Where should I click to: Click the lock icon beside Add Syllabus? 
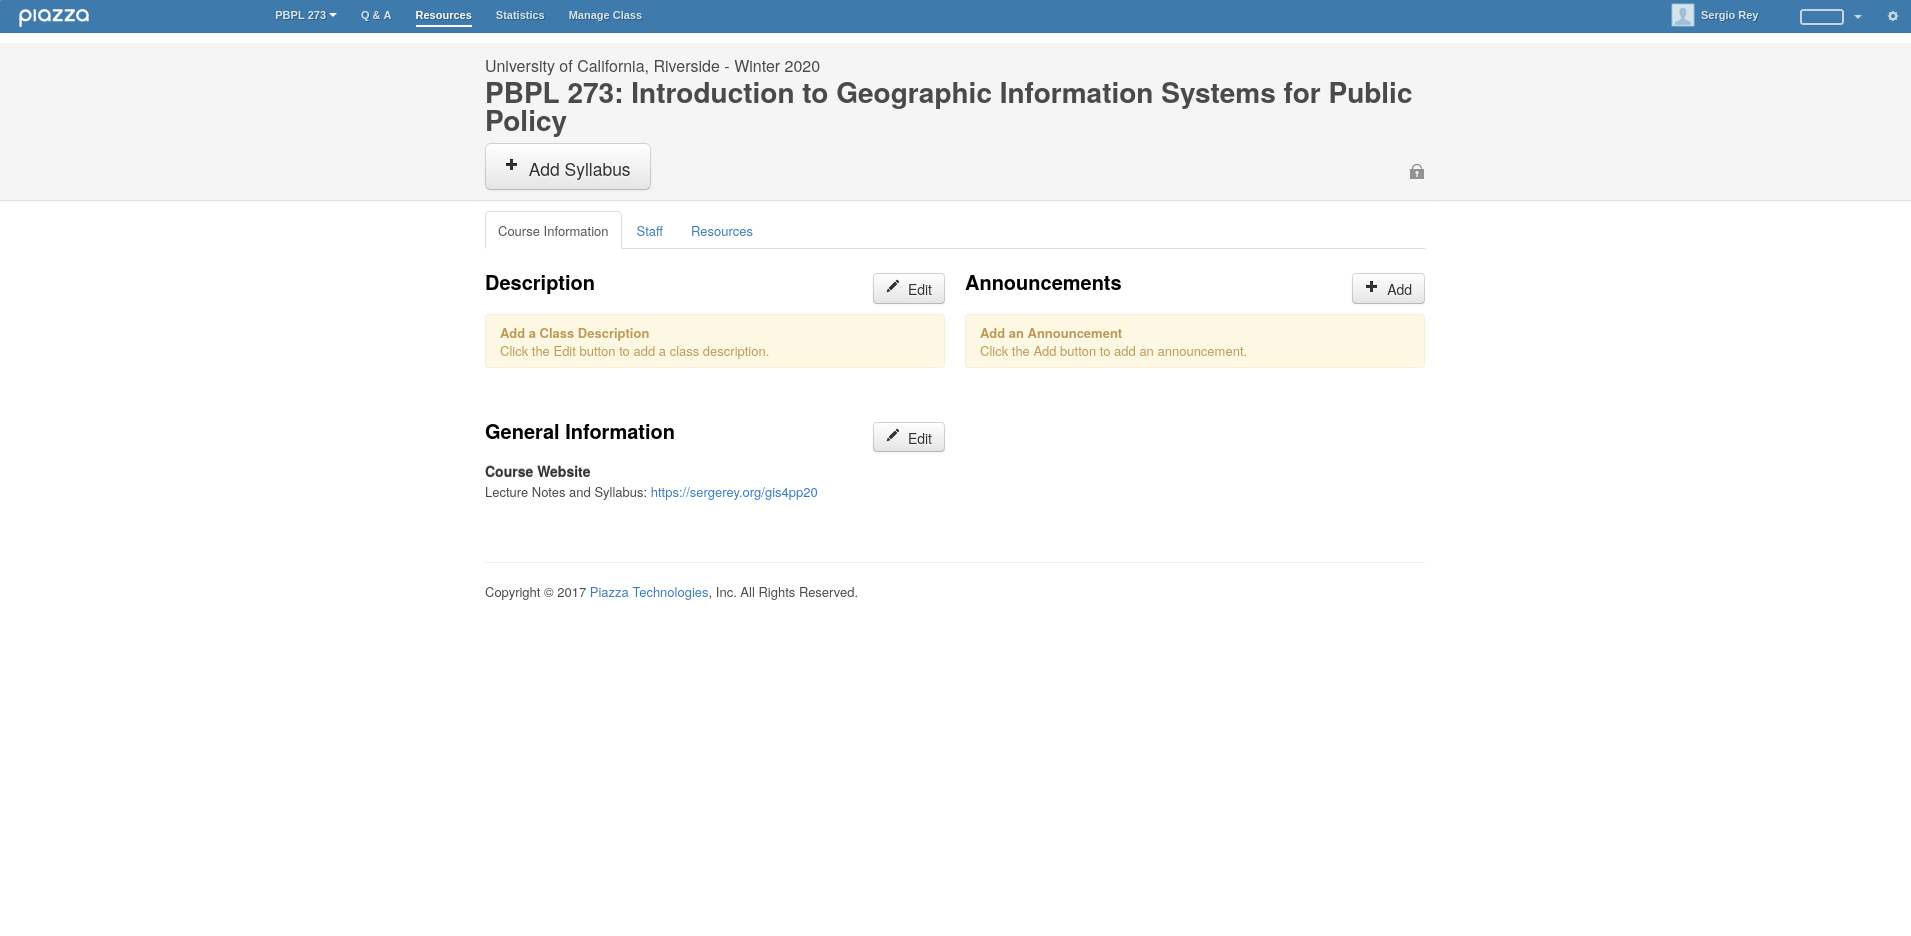click(1416, 172)
